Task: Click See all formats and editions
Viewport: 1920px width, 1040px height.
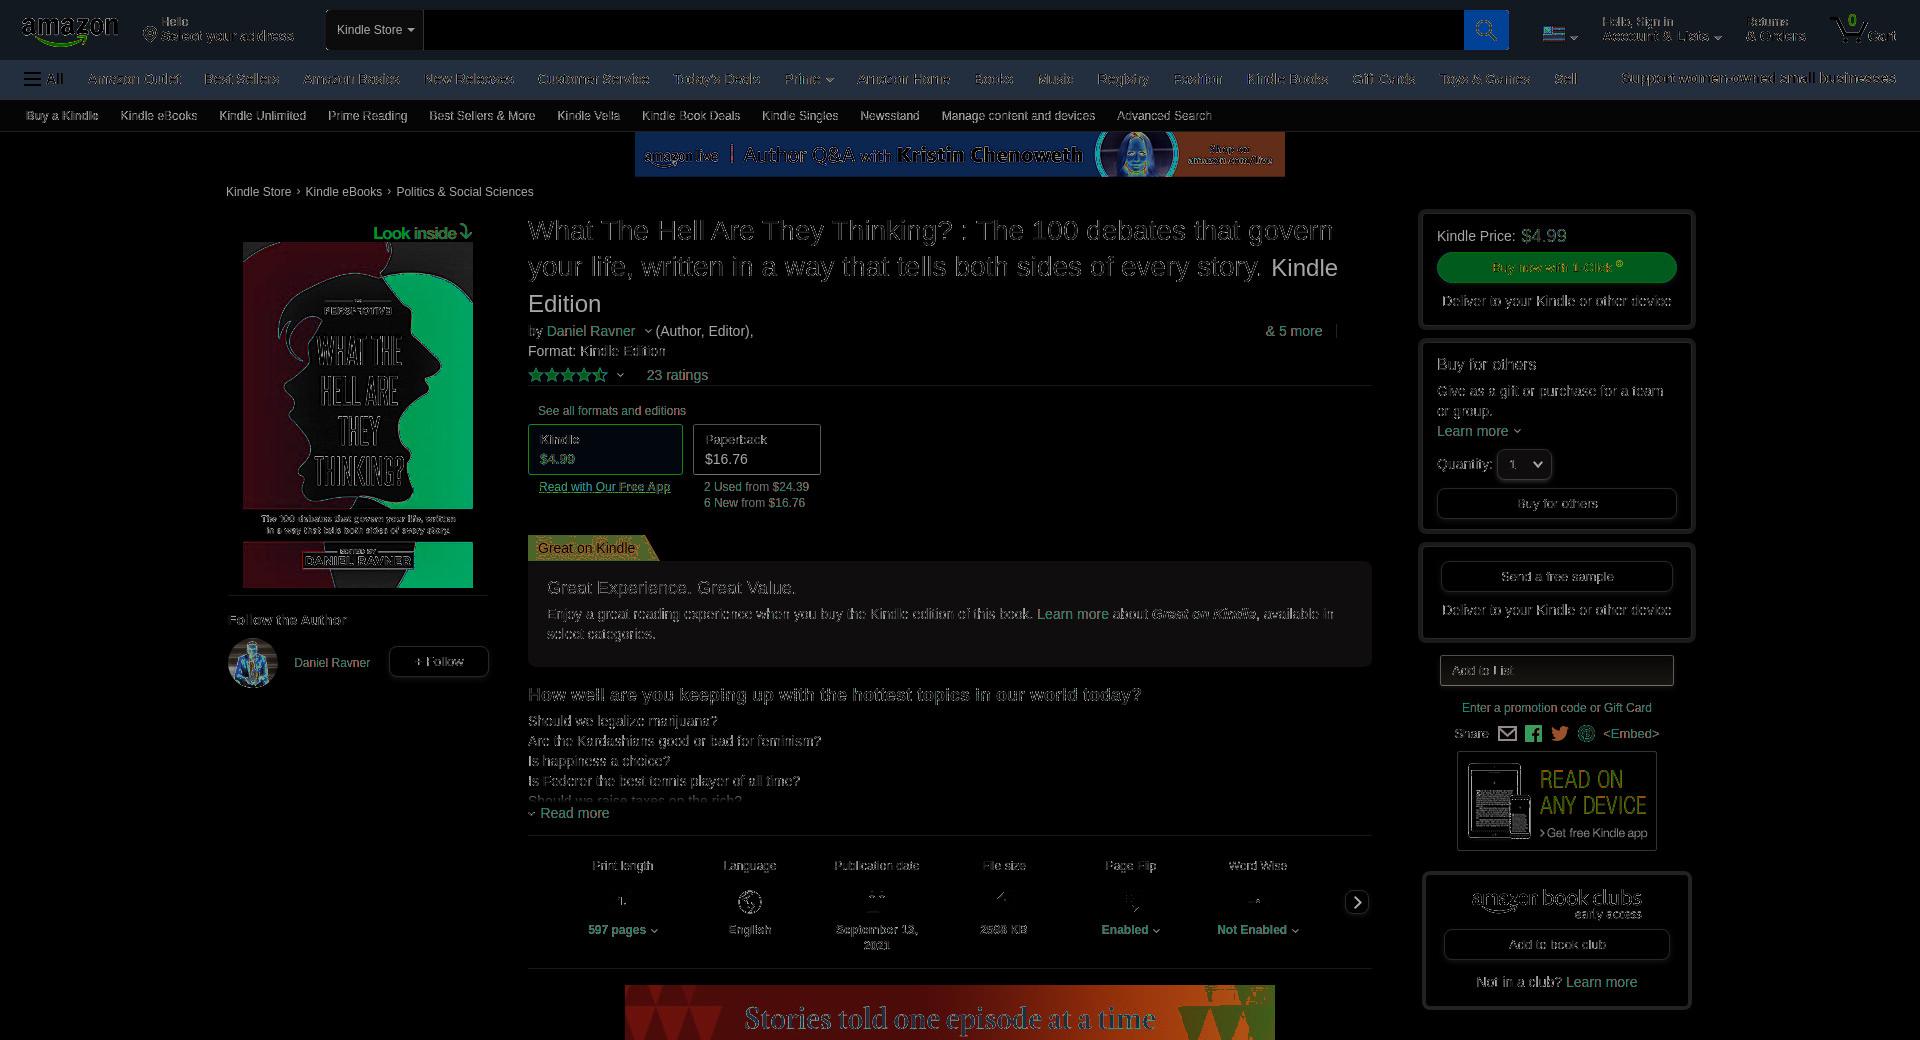Action: 612,411
